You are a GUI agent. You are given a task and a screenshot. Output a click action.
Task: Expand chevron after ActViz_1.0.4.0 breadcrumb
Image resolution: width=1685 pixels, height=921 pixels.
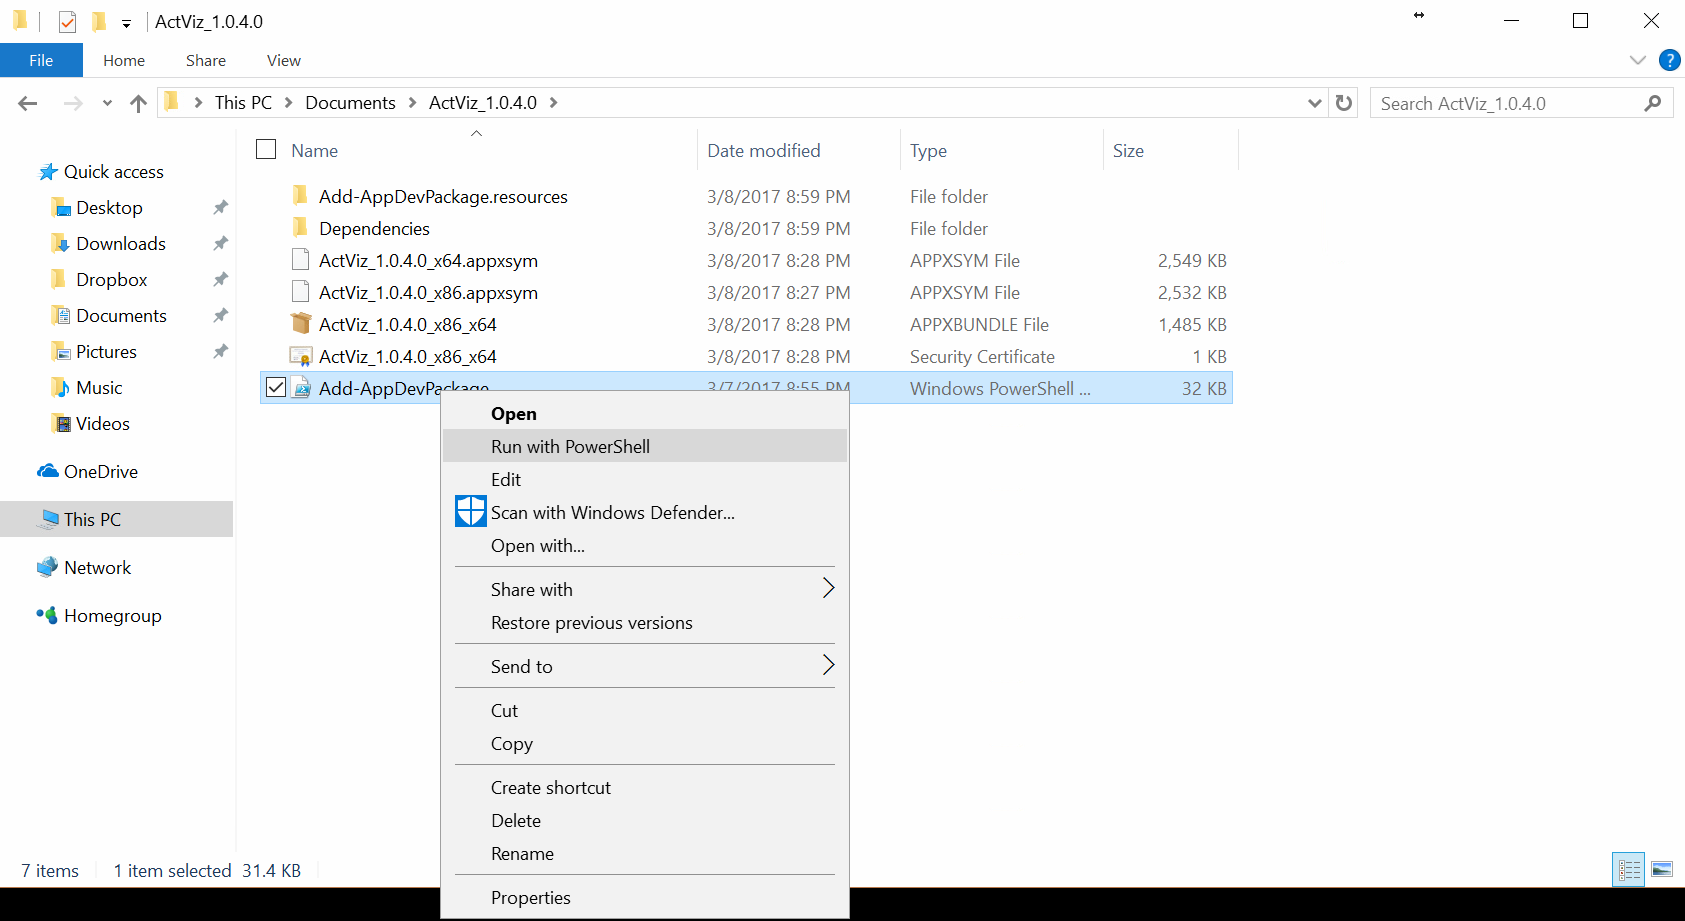pos(554,103)
